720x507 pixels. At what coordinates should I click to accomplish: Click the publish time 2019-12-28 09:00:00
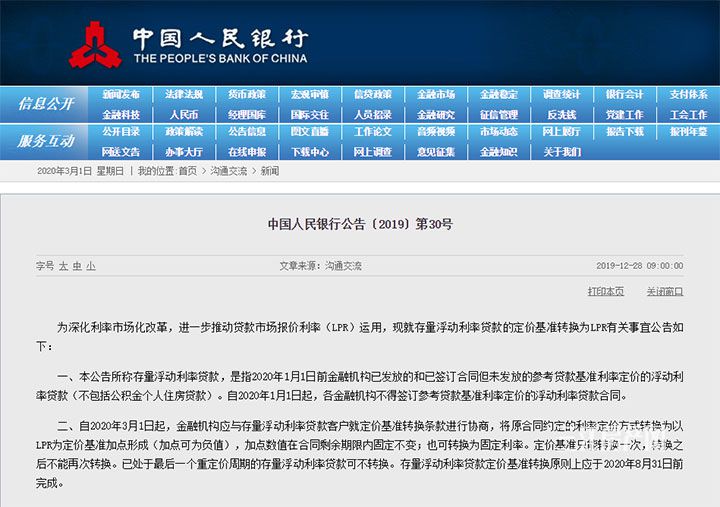click(640, 266)
